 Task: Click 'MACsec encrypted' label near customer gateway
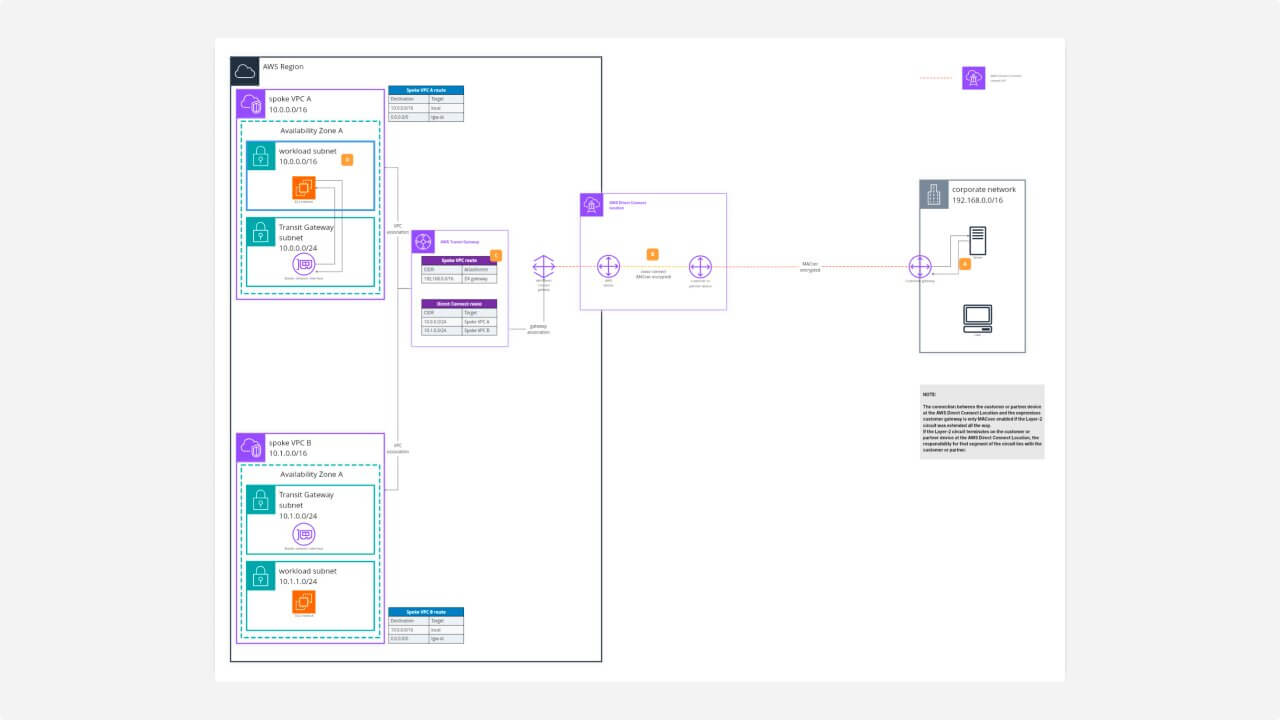(x=810, y=267)
